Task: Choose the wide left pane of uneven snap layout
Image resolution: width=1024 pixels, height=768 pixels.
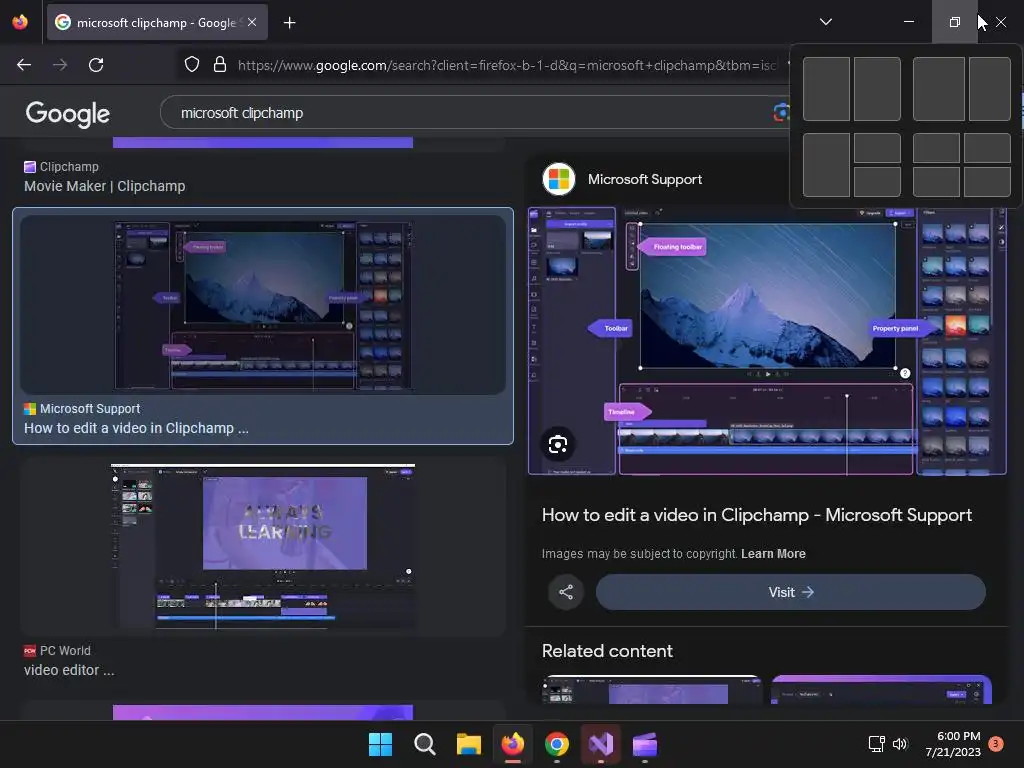Action: [x=938, y=89]
